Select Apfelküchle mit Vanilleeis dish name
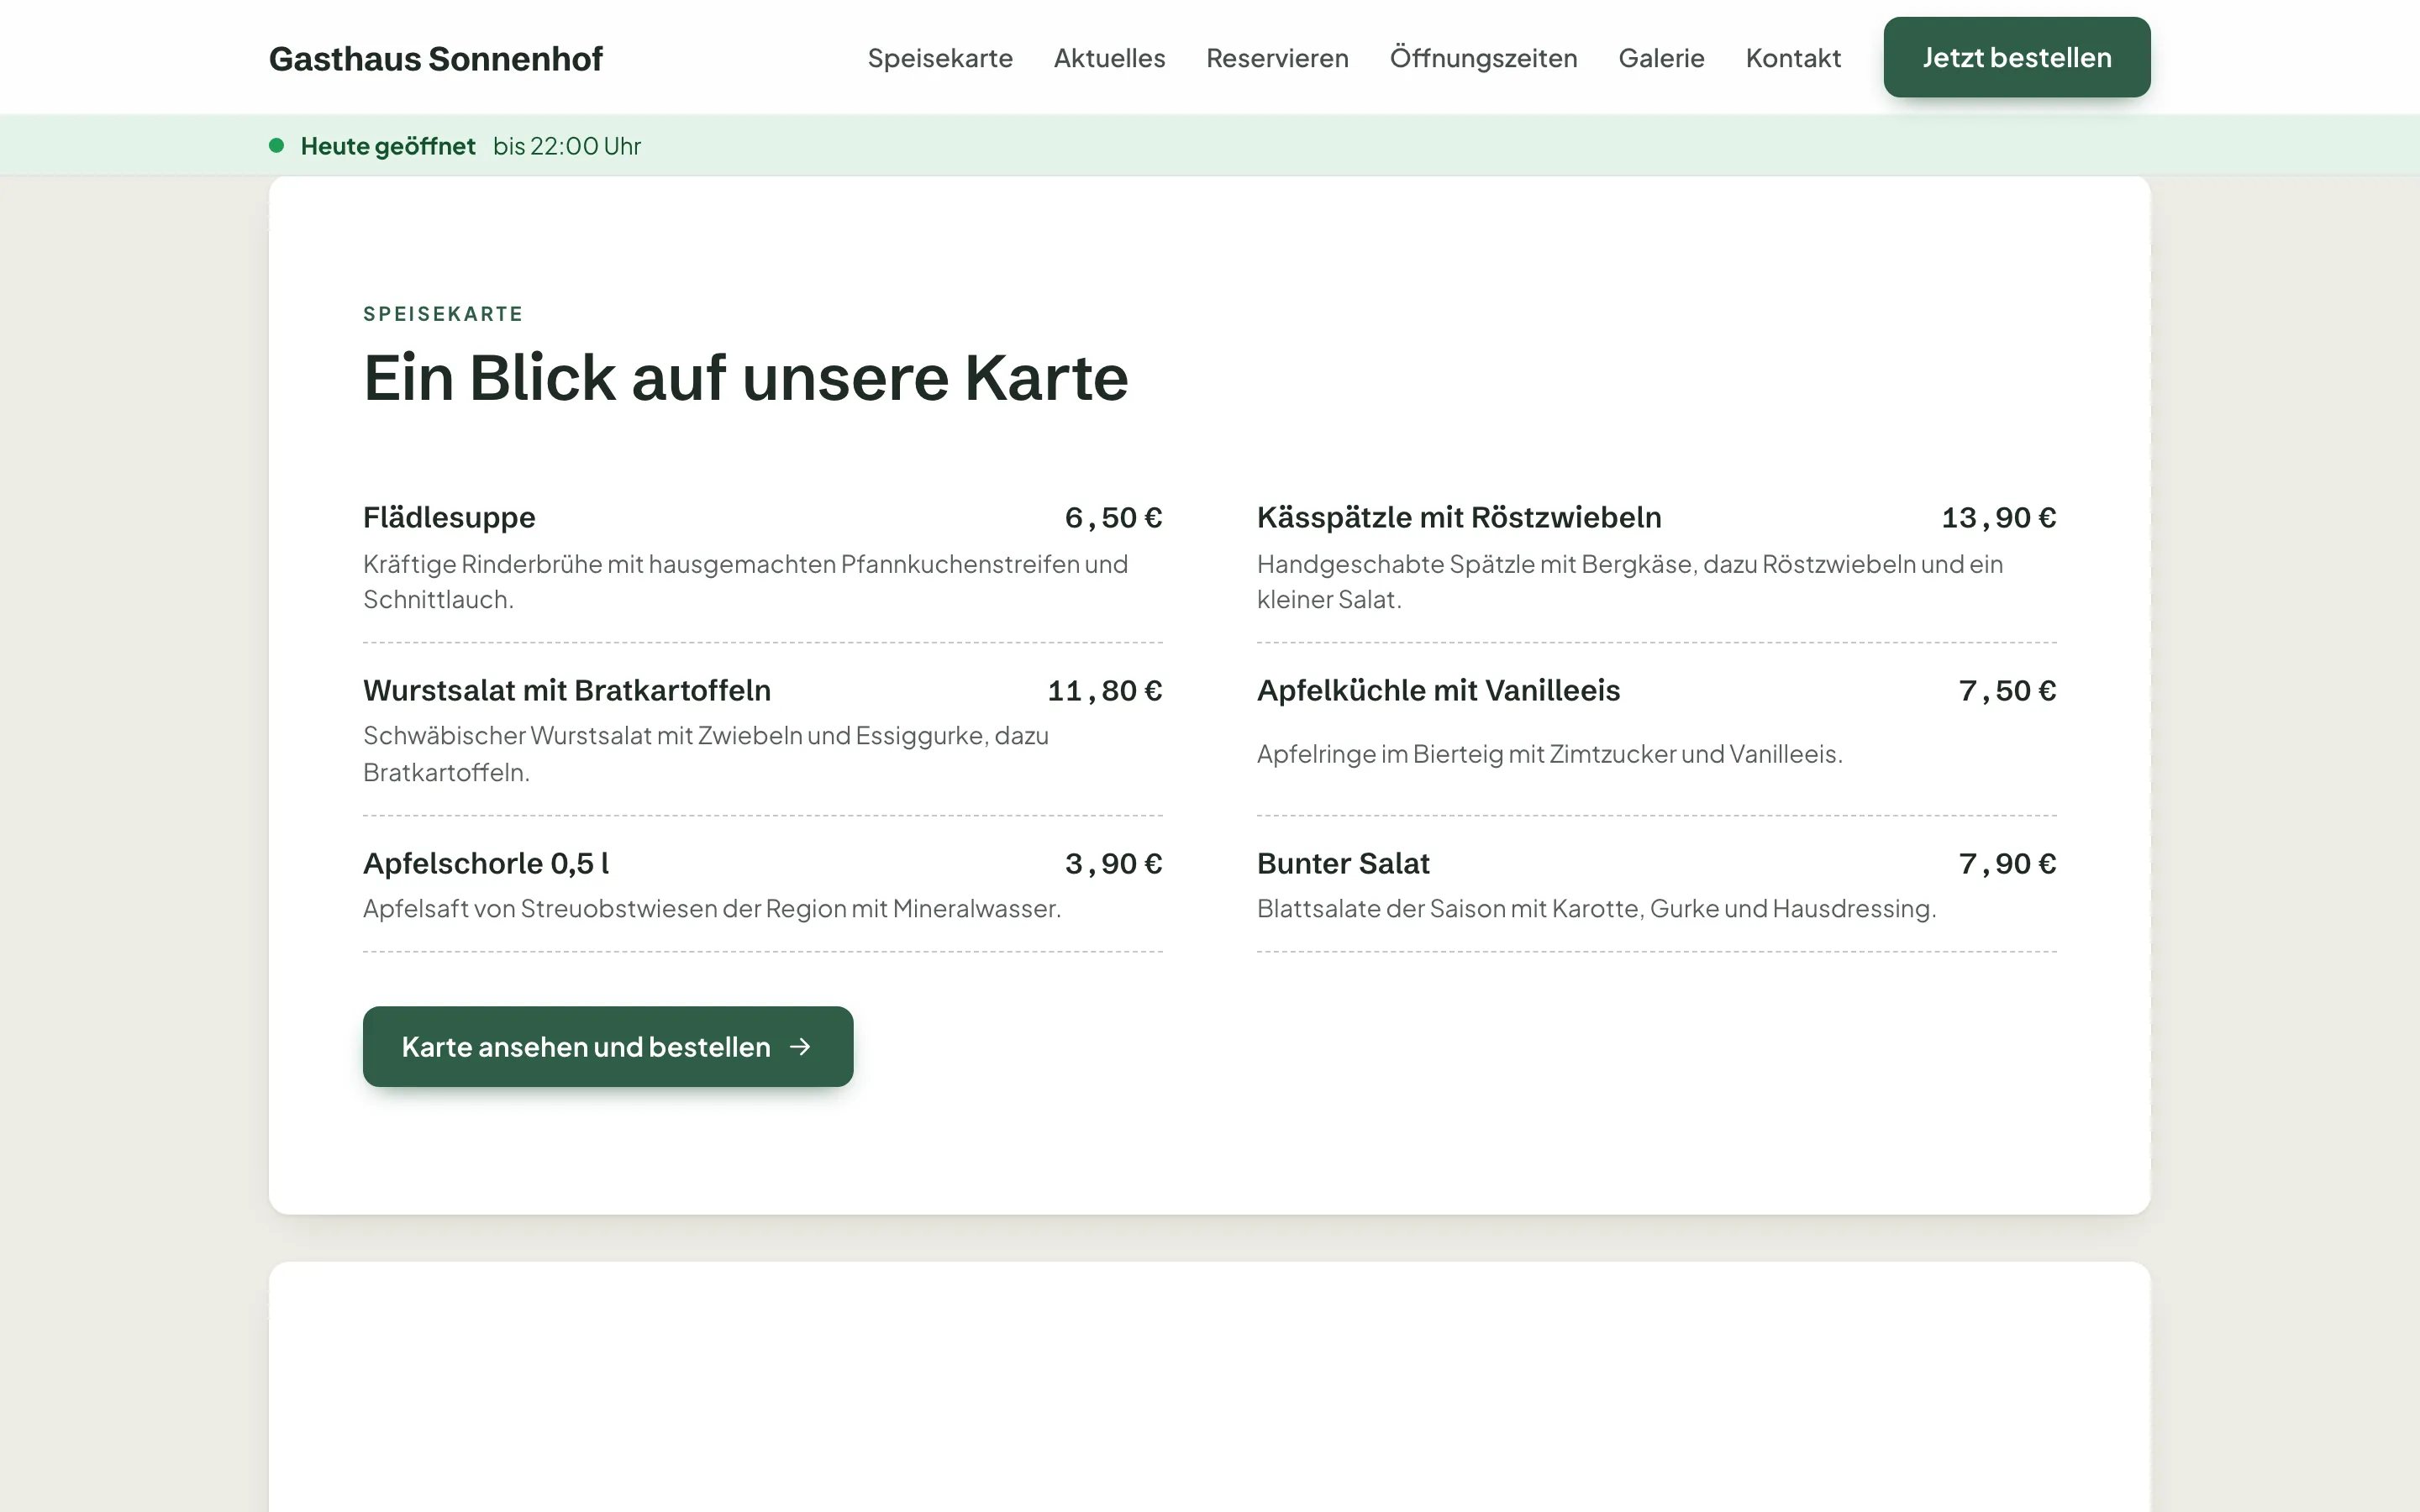The image size is (2420, 1512). tap(1438, 690)
